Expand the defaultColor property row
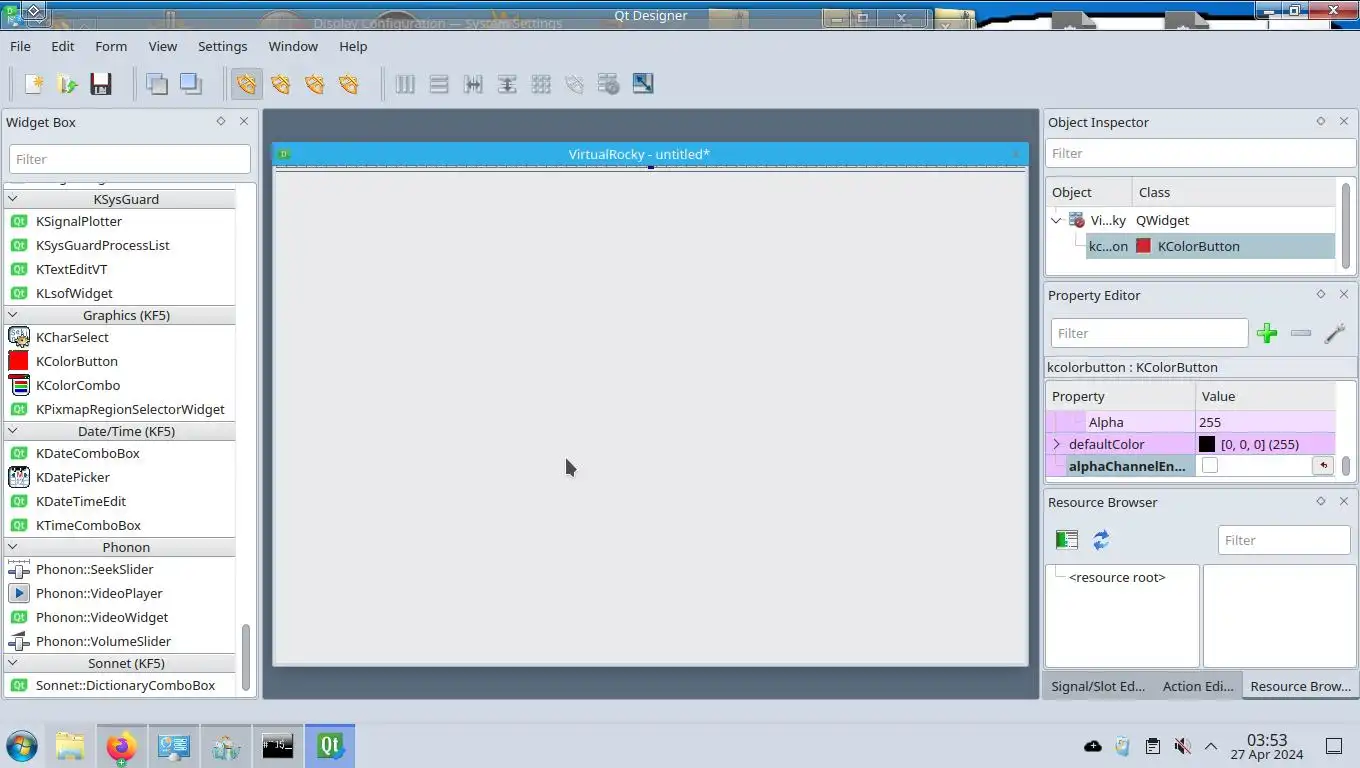Viewport: 1360px width, 768px height. coord(1057,444)
